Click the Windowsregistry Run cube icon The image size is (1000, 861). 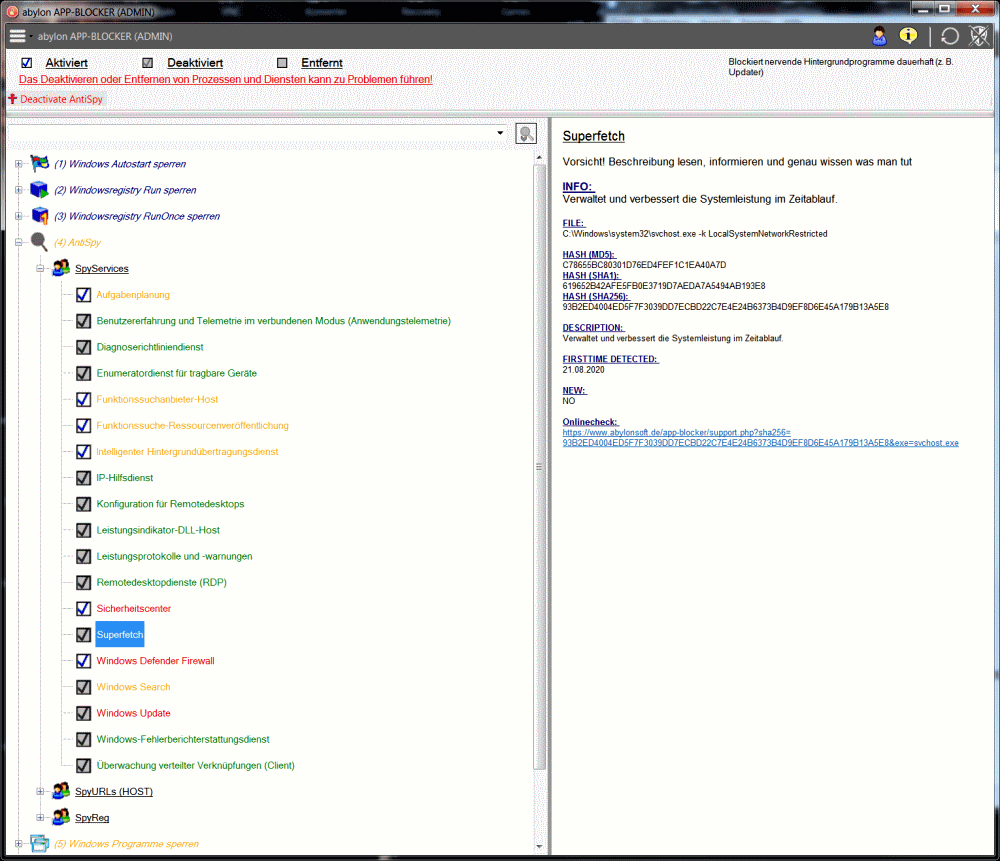[40, 189]
